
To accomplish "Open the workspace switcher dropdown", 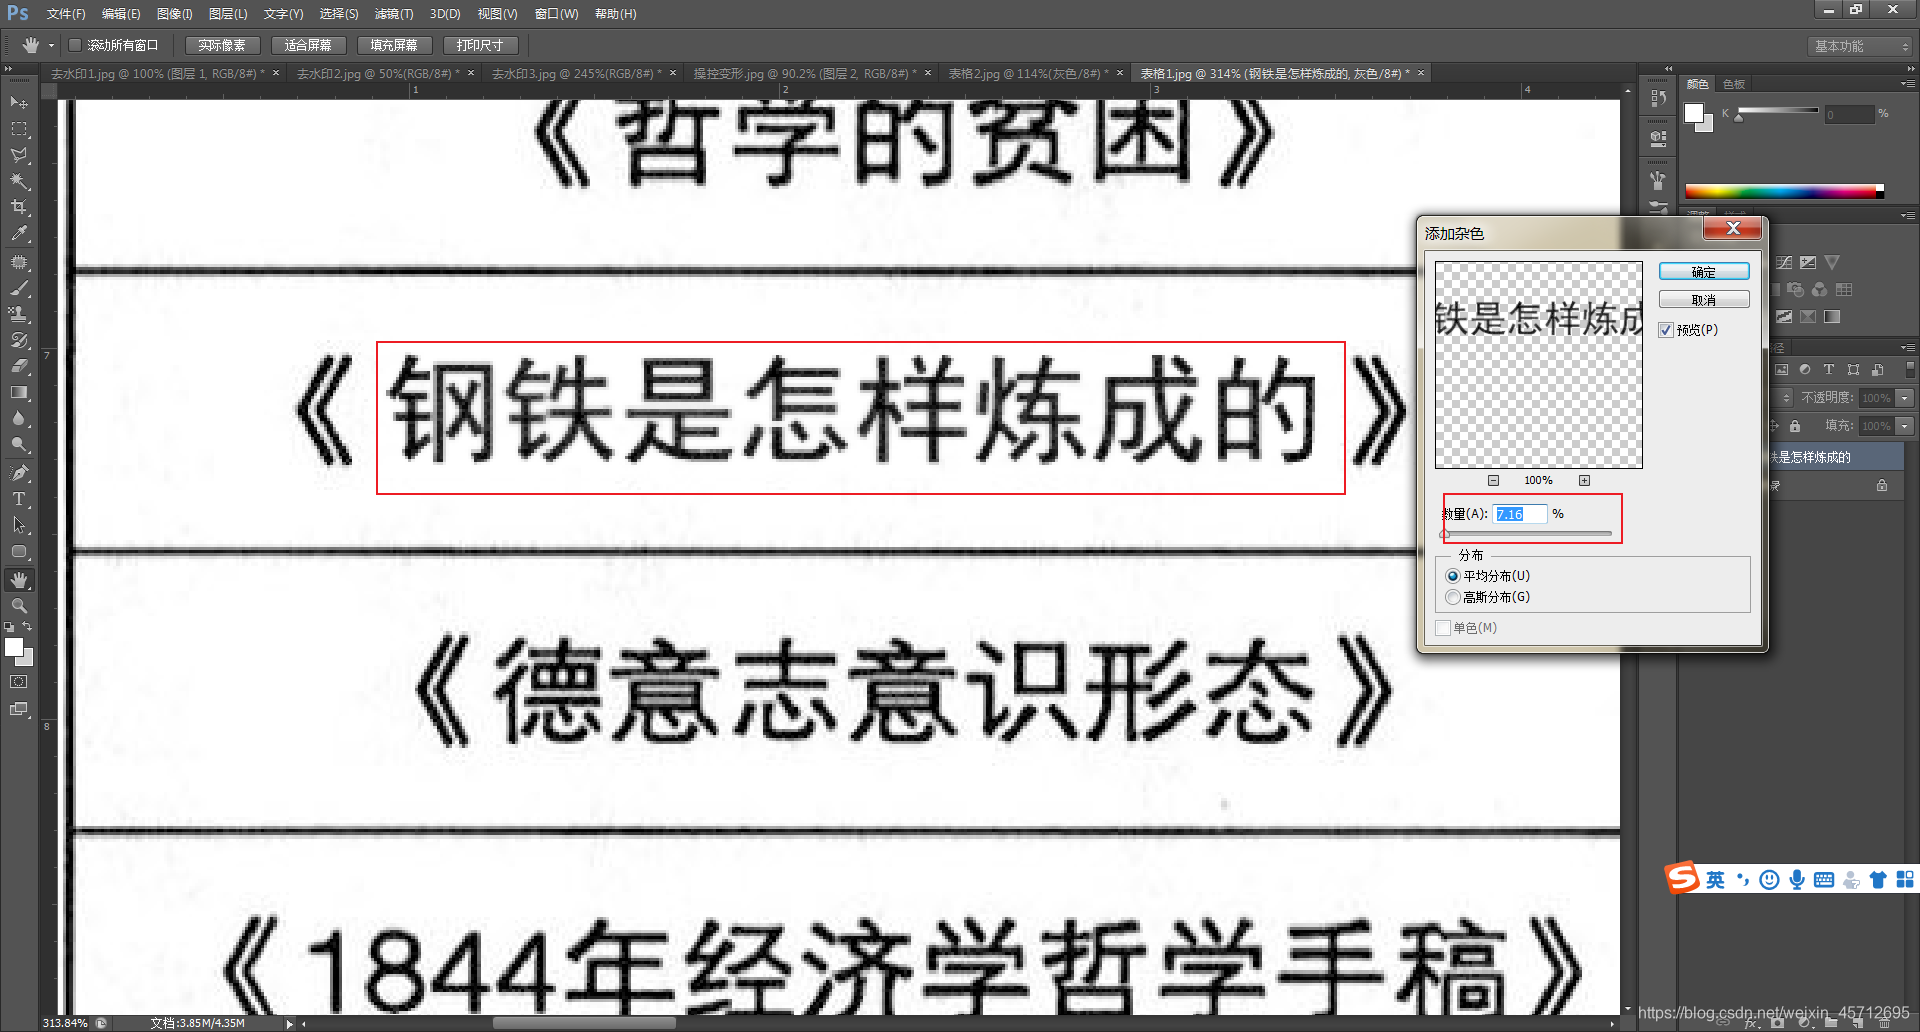I will pos(1861,46).
